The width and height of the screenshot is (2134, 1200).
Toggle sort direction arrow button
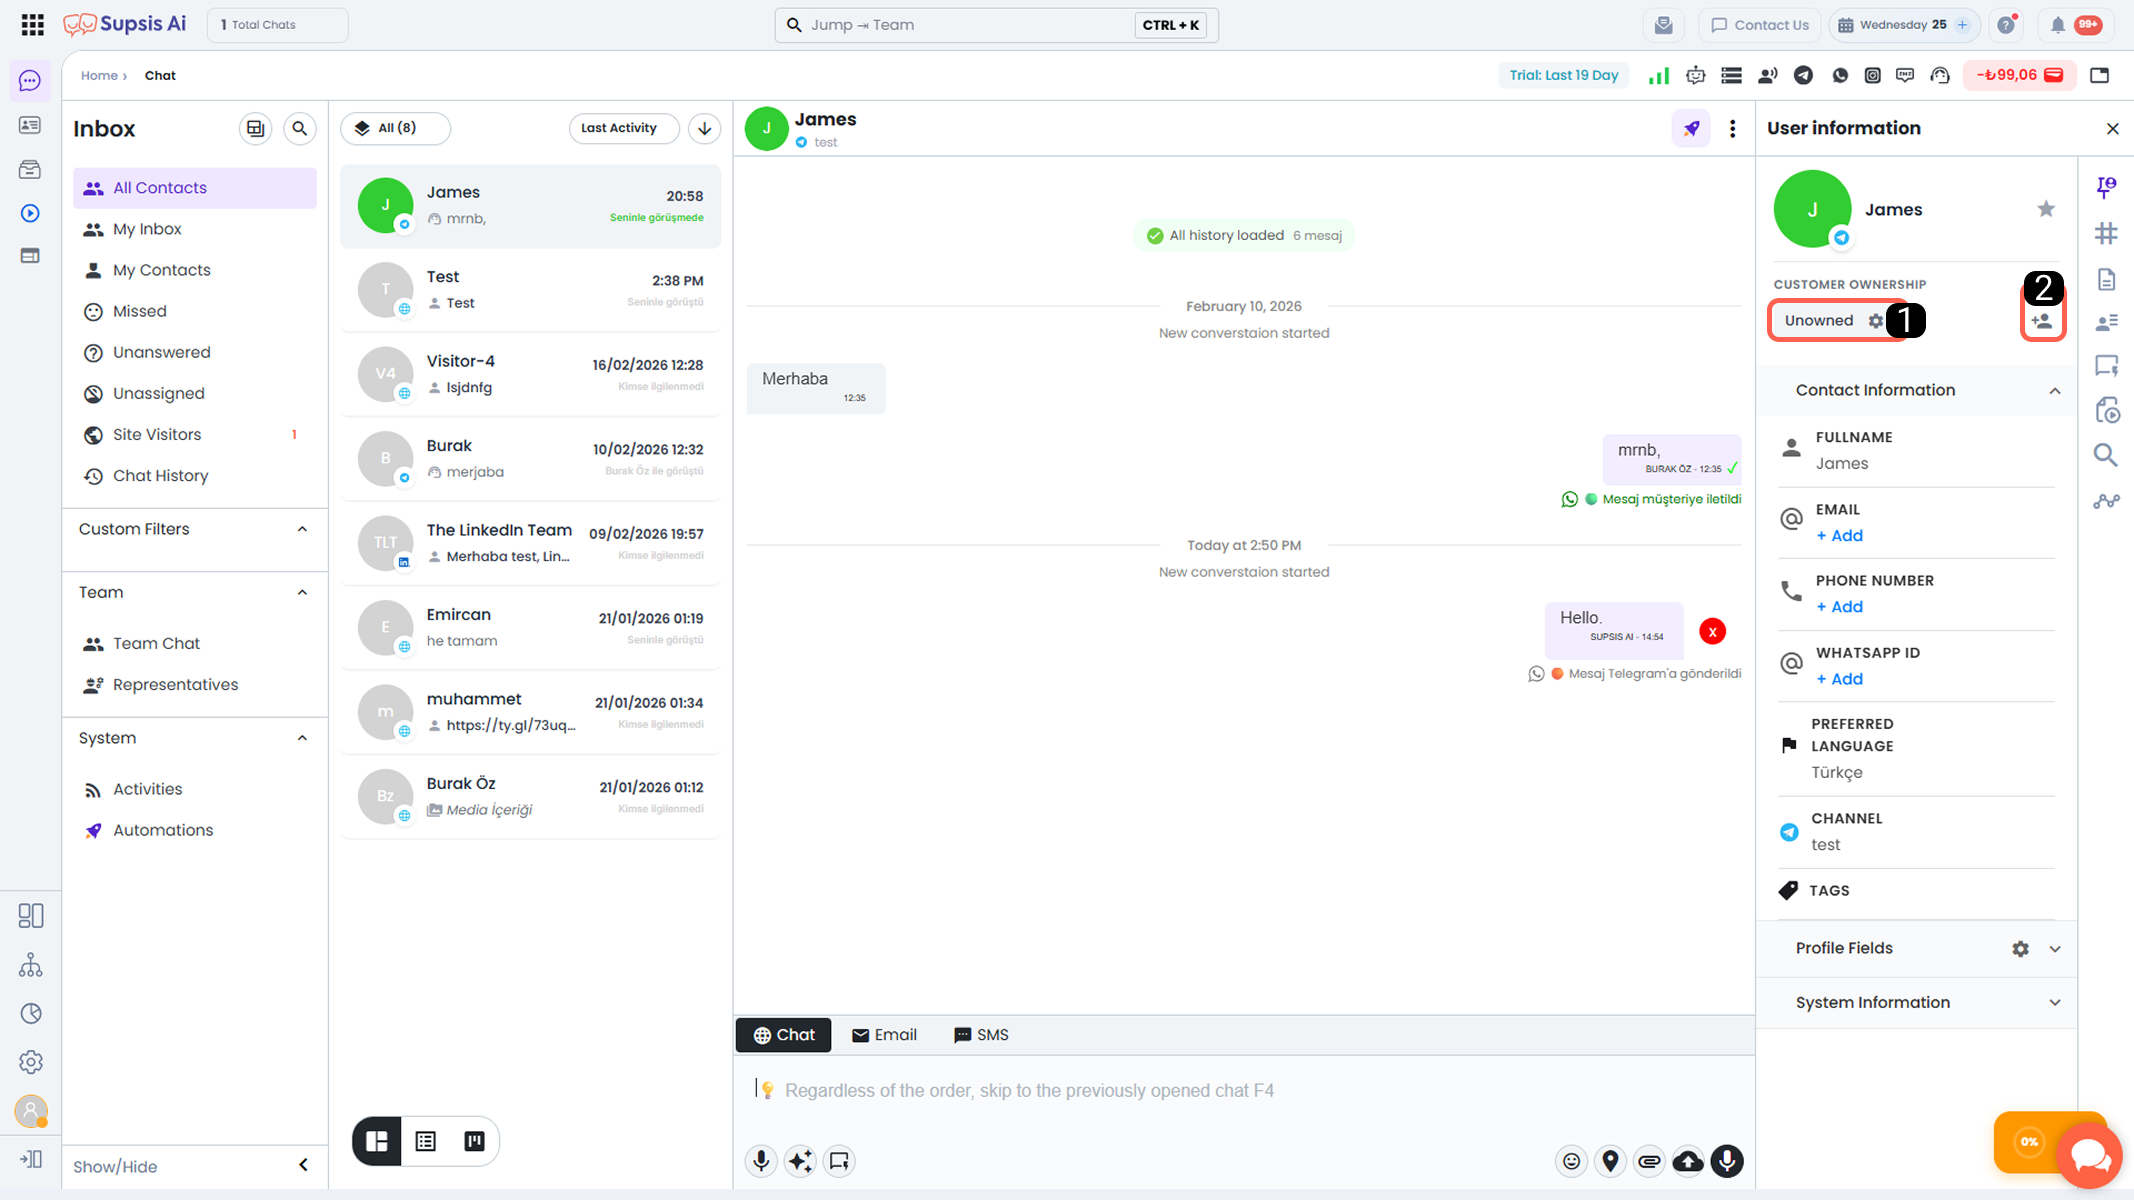click(705, 128)
